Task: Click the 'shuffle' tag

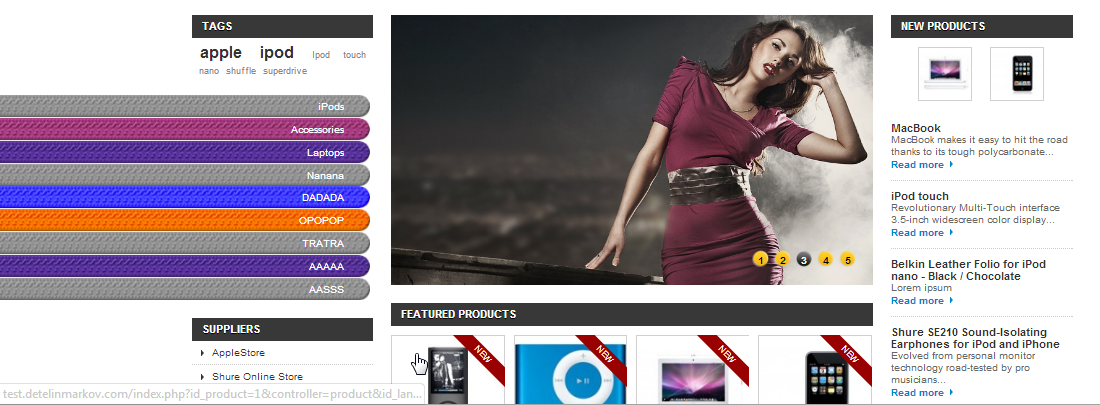Action: pos(241,71)
